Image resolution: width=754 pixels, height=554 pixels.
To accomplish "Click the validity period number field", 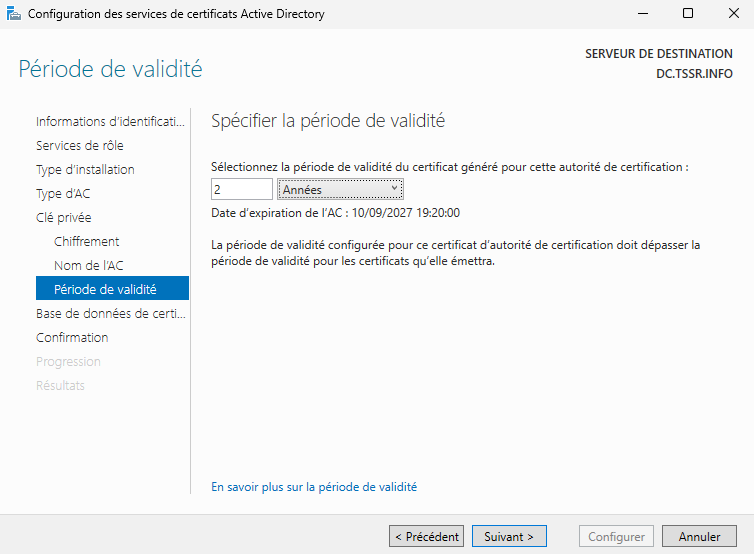I will pos(241,189).
